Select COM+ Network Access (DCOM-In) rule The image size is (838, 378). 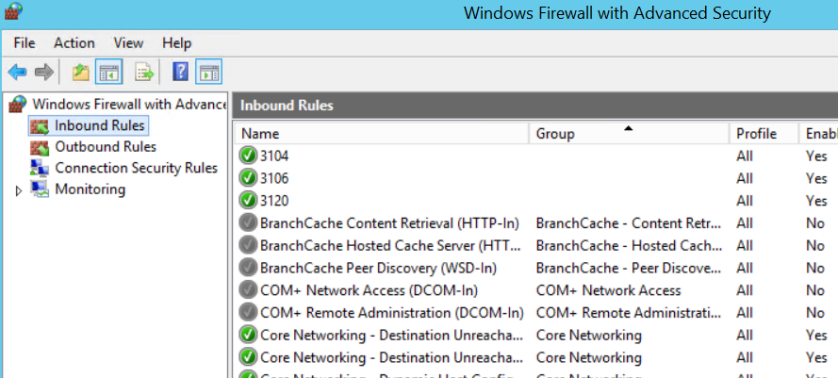click(x=369, y=290)
